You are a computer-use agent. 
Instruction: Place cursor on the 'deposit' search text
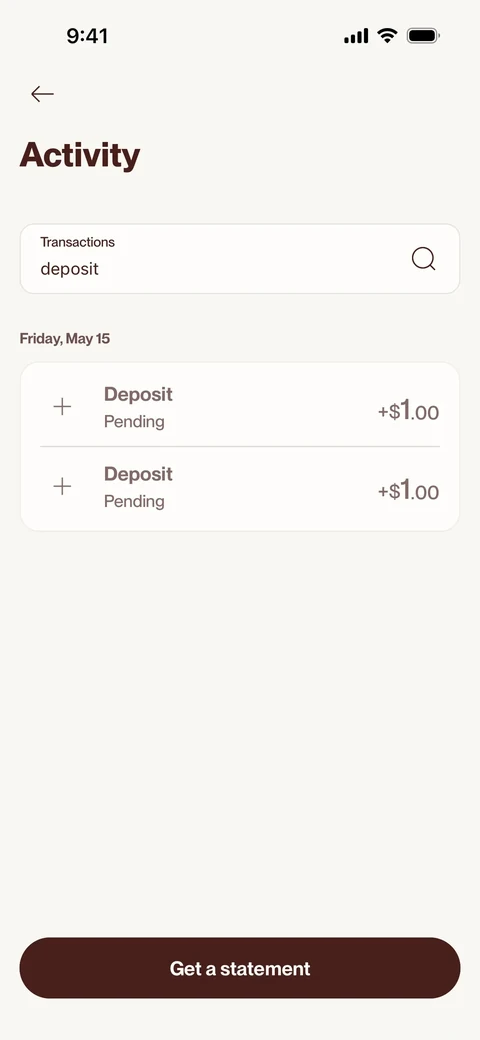click(70, 269)
